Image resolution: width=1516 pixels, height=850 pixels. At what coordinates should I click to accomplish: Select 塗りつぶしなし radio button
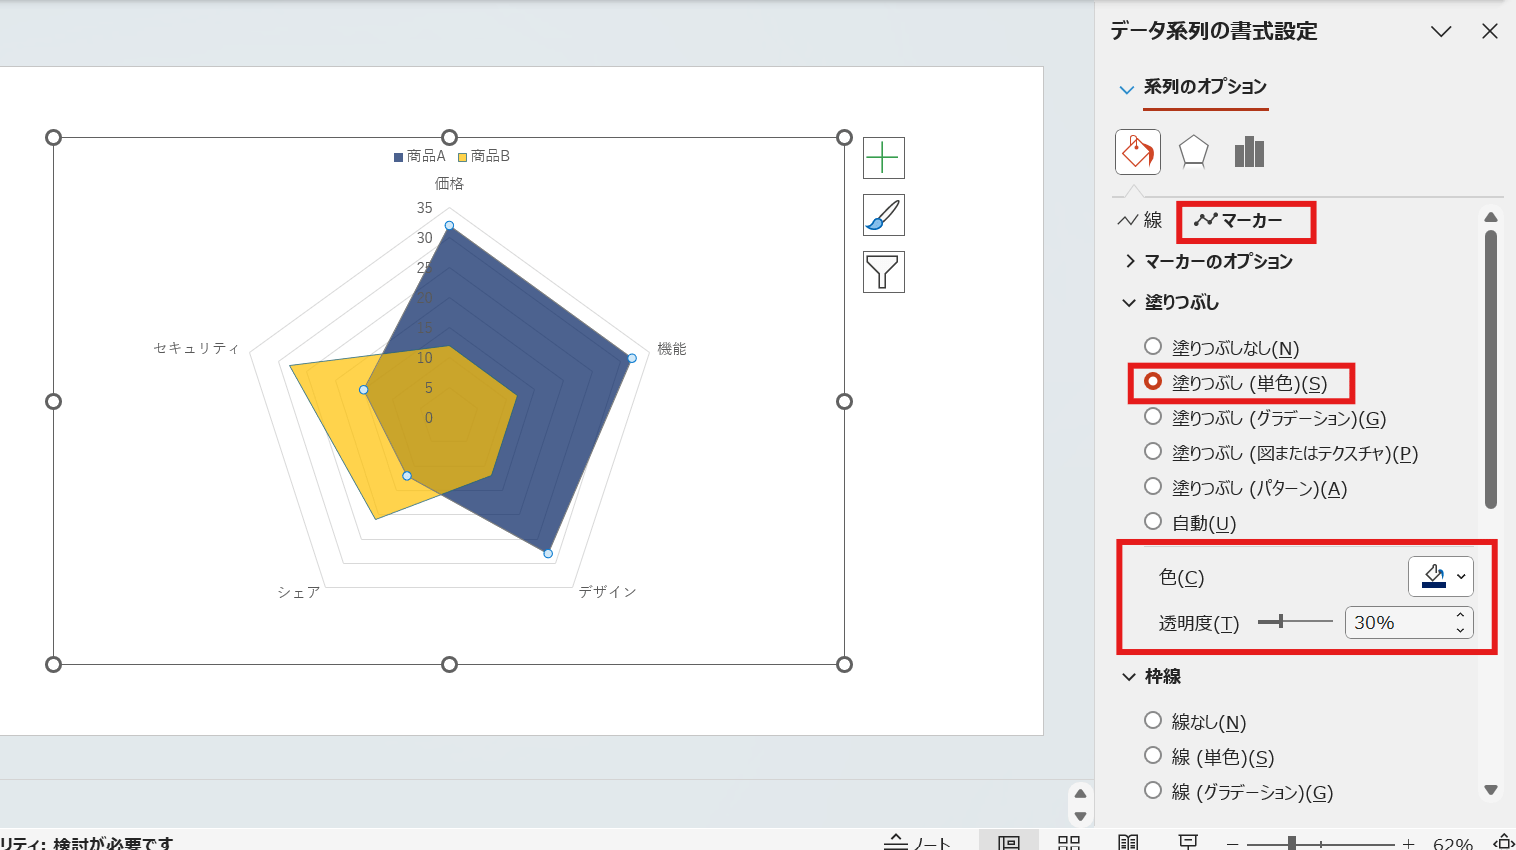[x=1153, y=347]
